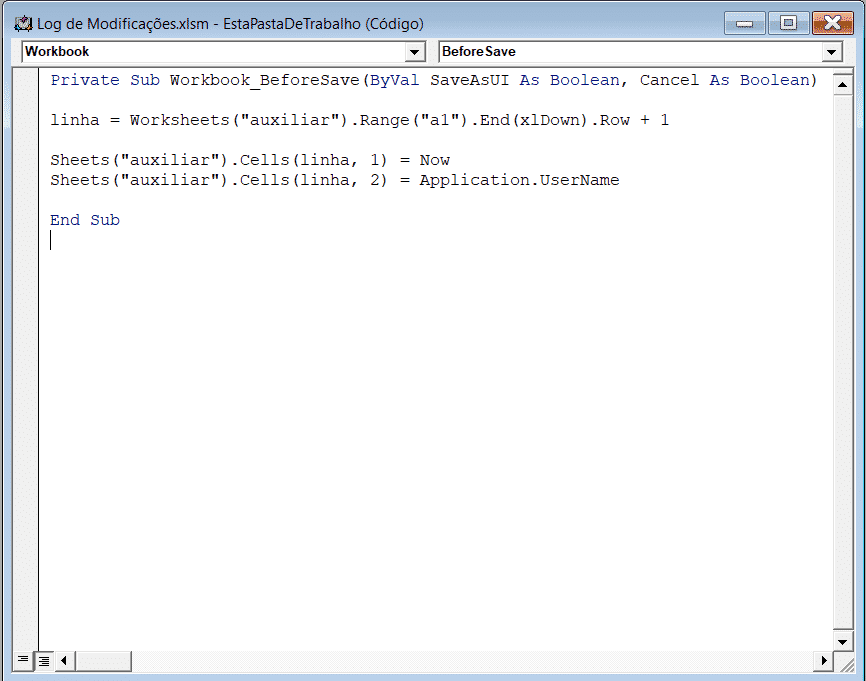
Task: Switch to Full Module View icon
Action: tap(44, 660)
